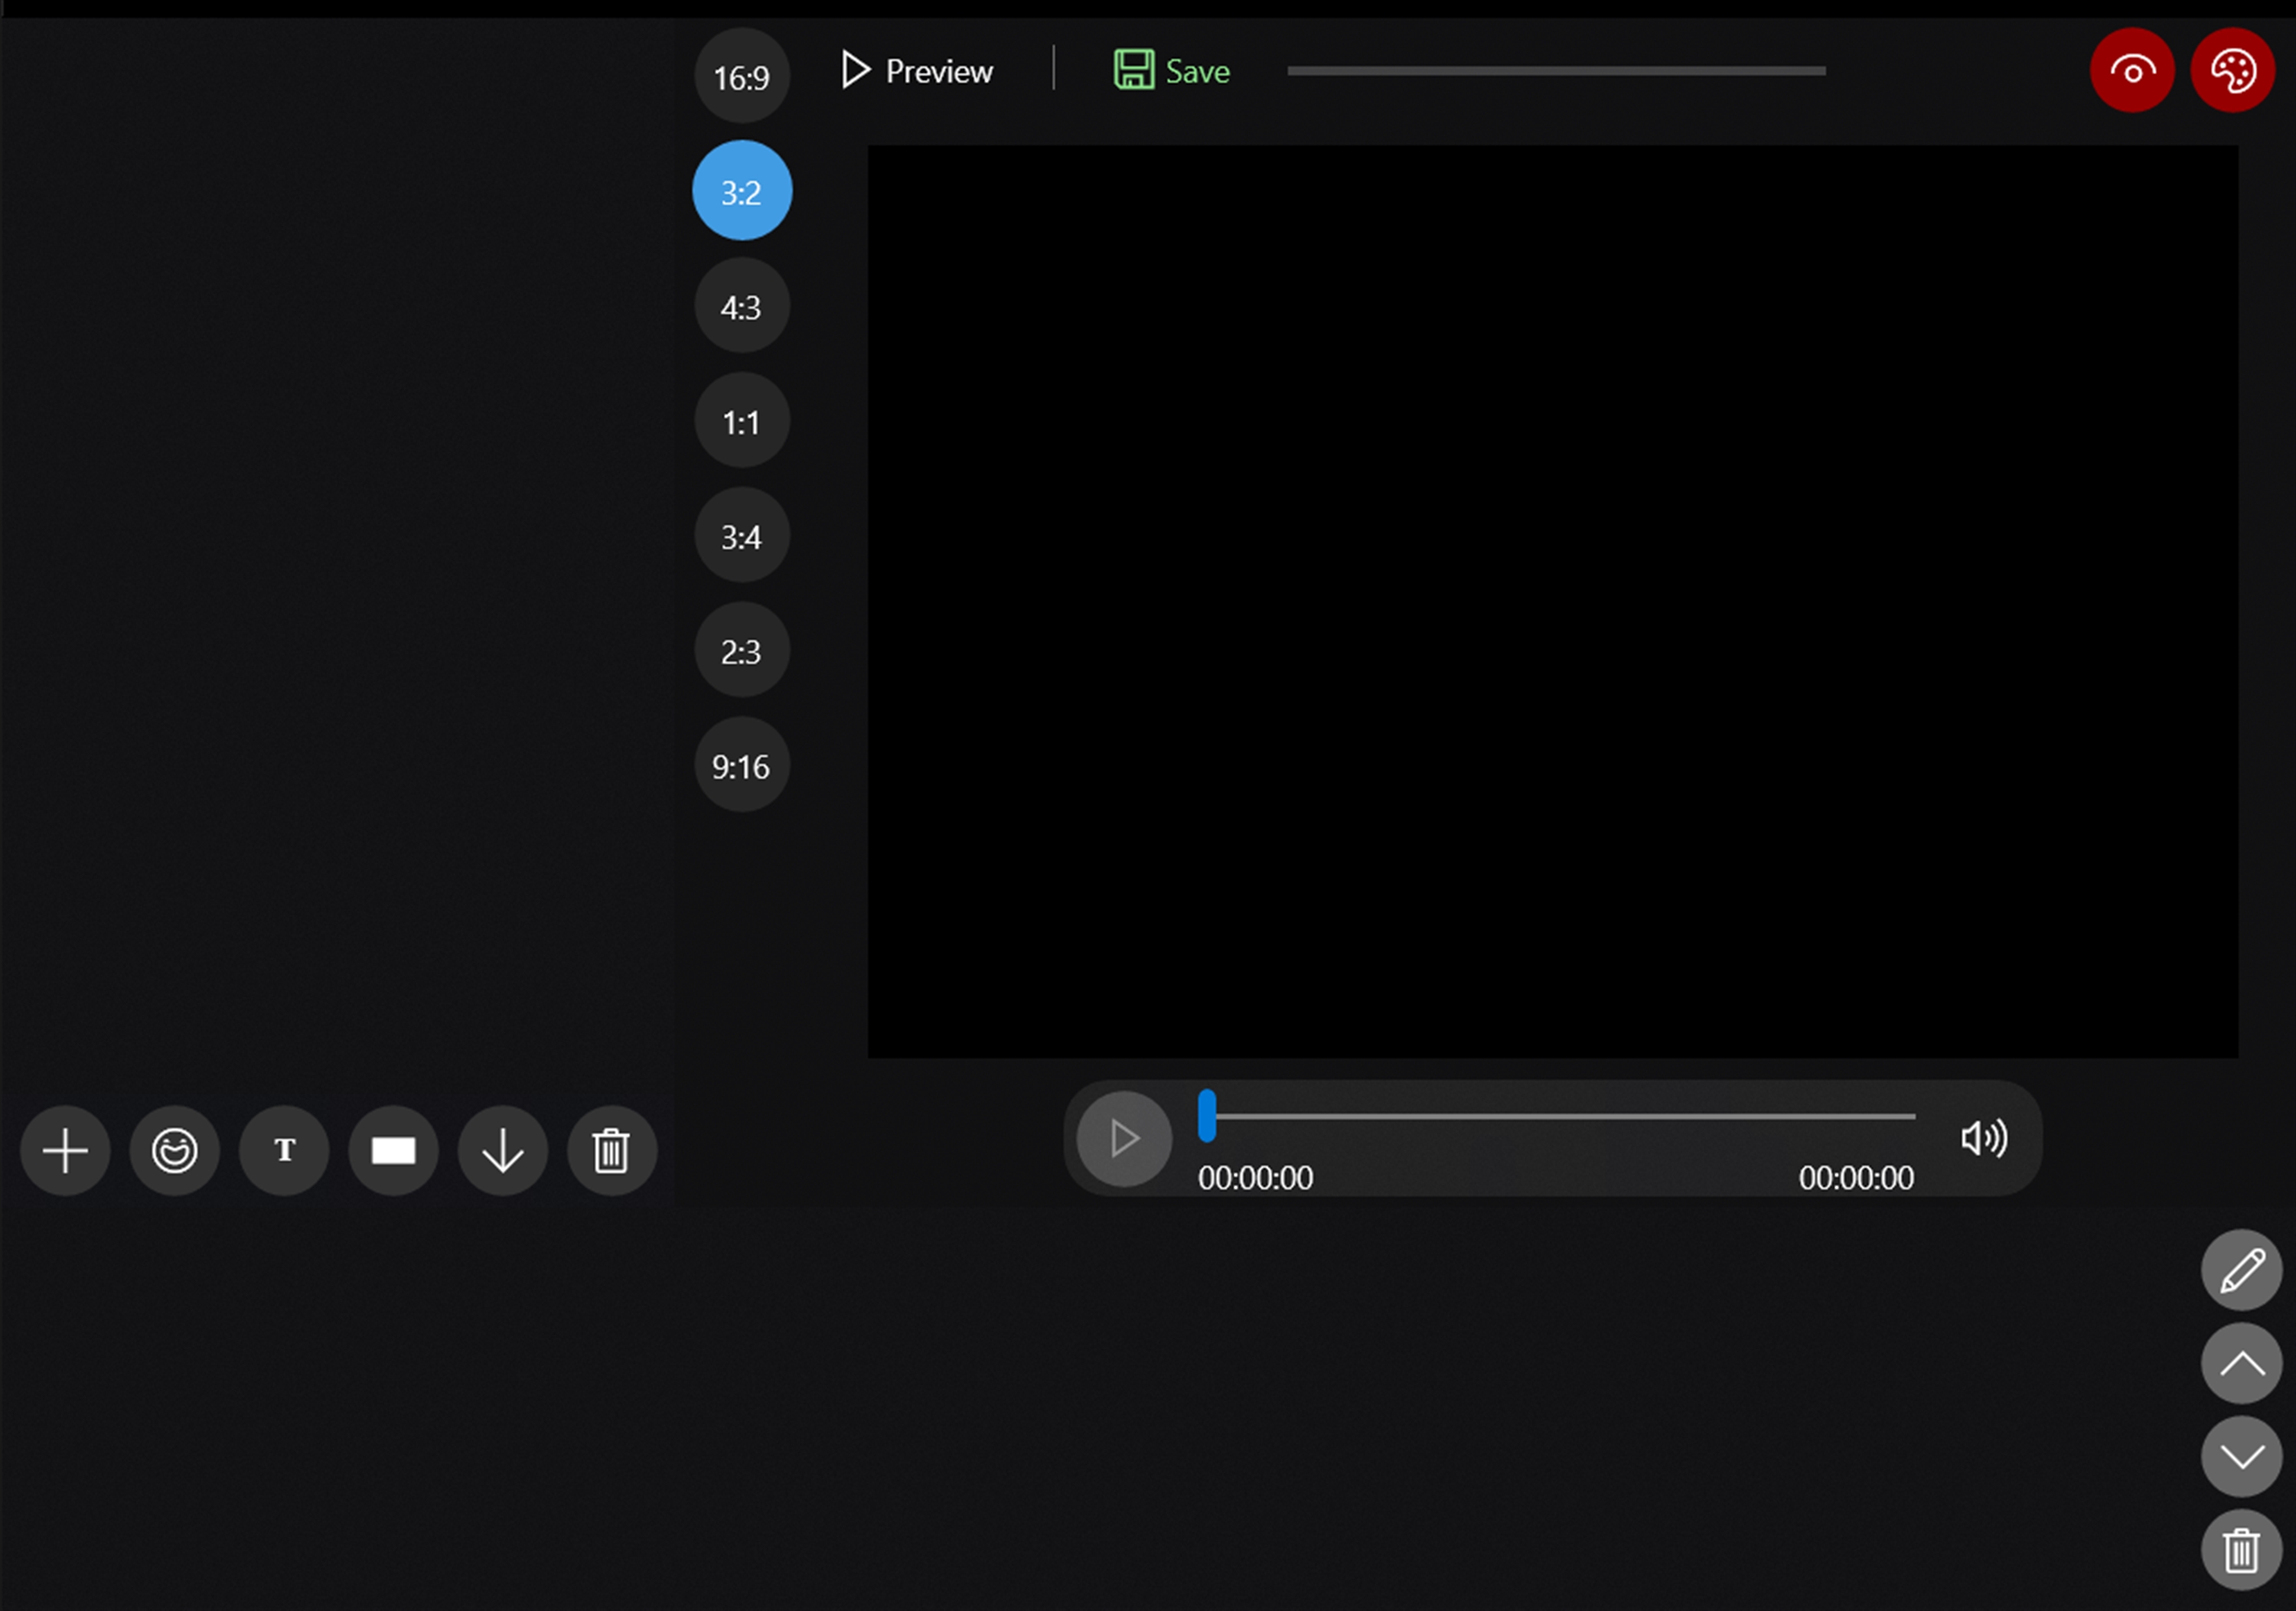Select the T text tool
Viewport: 2296px width, 1611px height.
click(x=284, y=1151)
